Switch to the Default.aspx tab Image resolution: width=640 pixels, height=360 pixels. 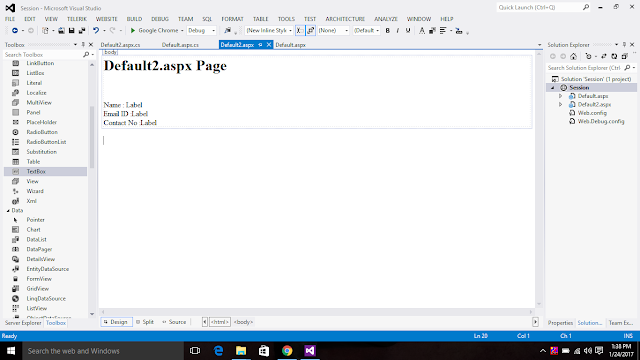(x=290, y=45)
